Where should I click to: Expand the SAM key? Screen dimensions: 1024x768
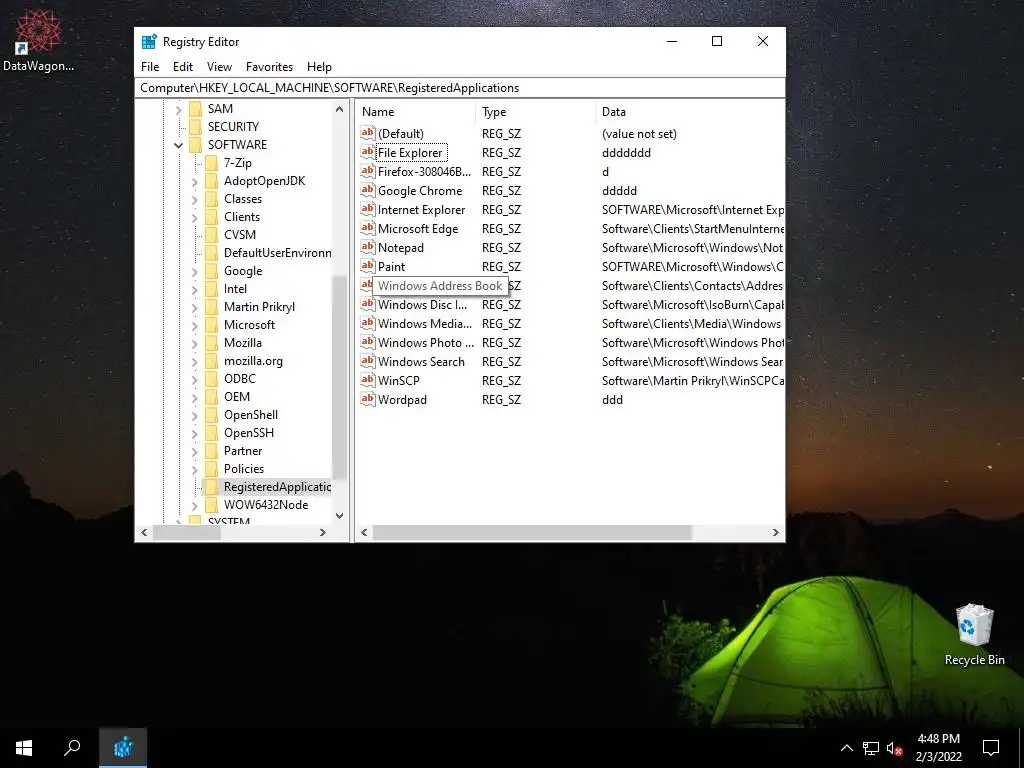(178, 109)
